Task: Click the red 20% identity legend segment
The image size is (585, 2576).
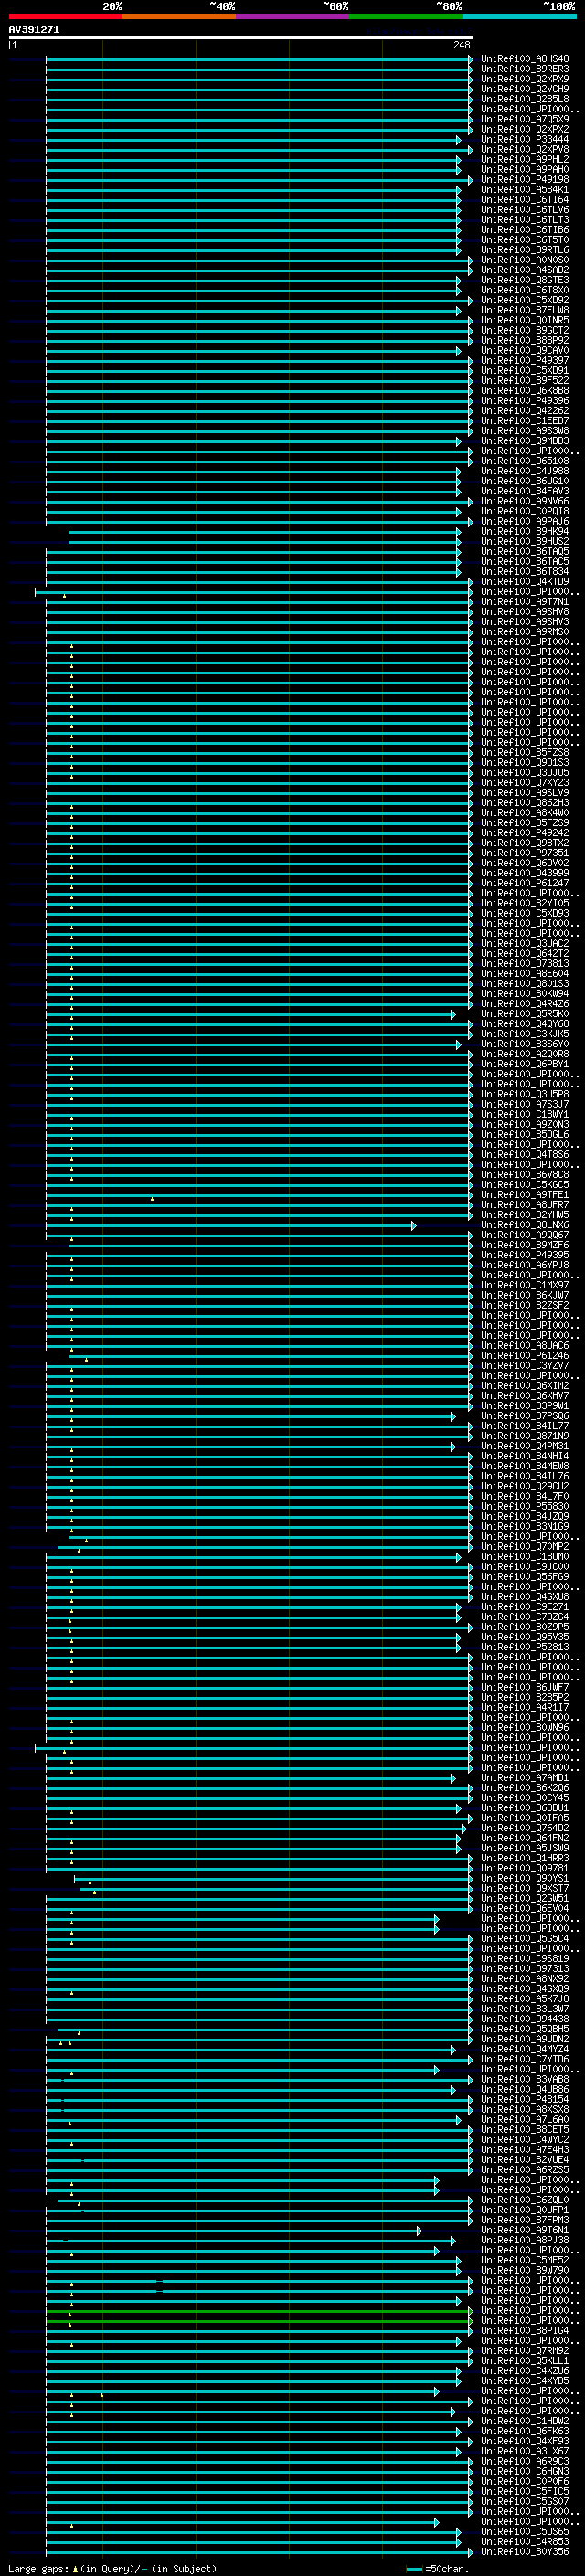Action: pyautogui.click(x=66, y=16)
